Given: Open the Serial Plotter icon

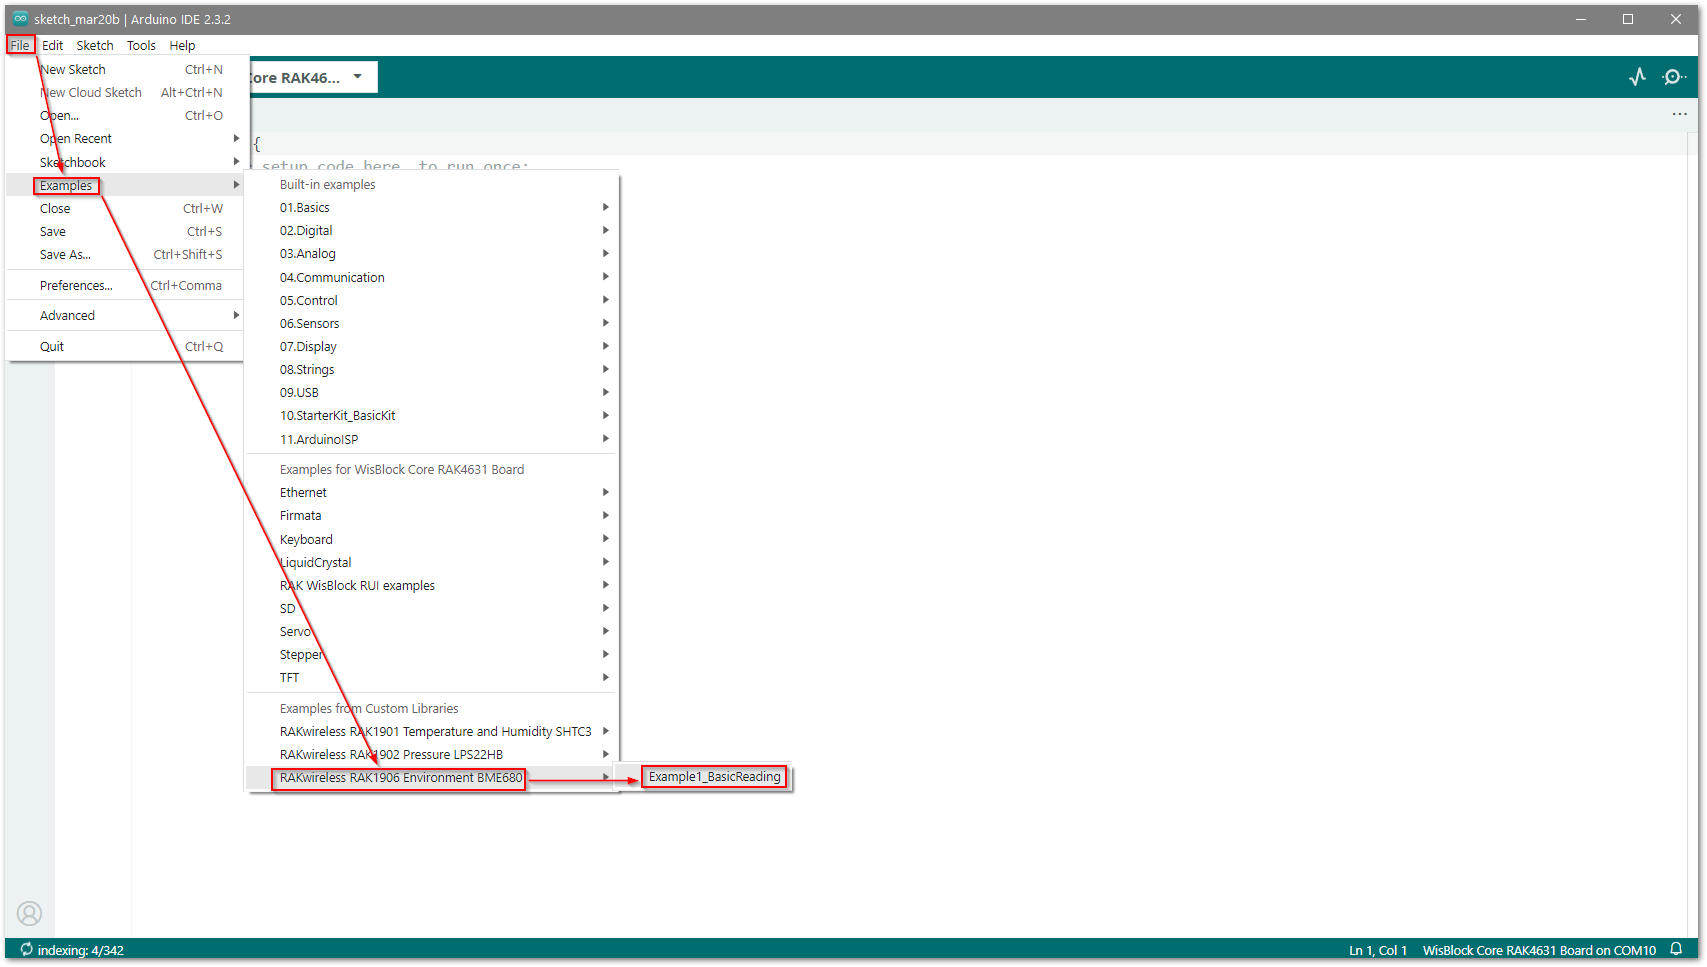Looking at the screenshot, I should pyautogui.click(x=1637, y=77).
